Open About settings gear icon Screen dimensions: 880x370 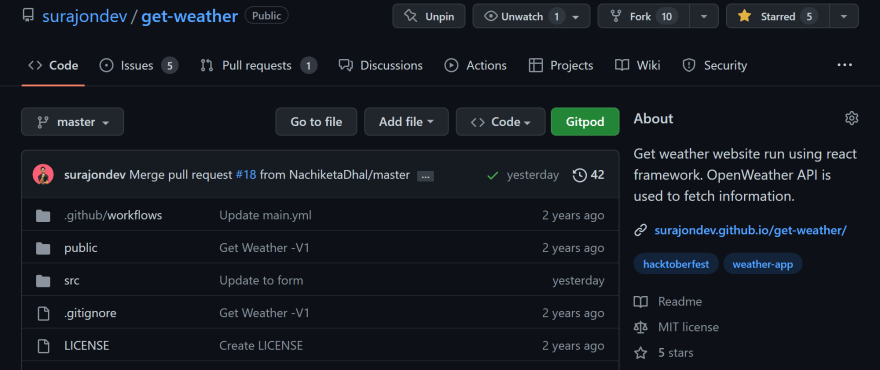click(851, 118)
